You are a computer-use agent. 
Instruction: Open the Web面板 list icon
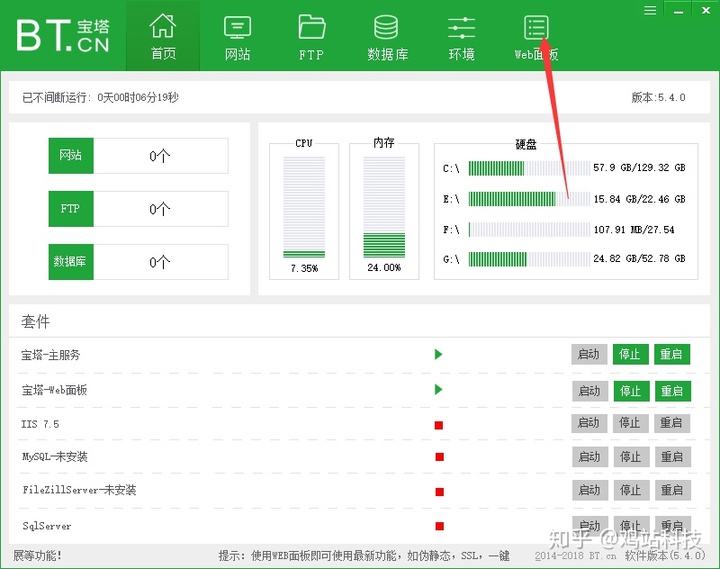coord(536,28)
